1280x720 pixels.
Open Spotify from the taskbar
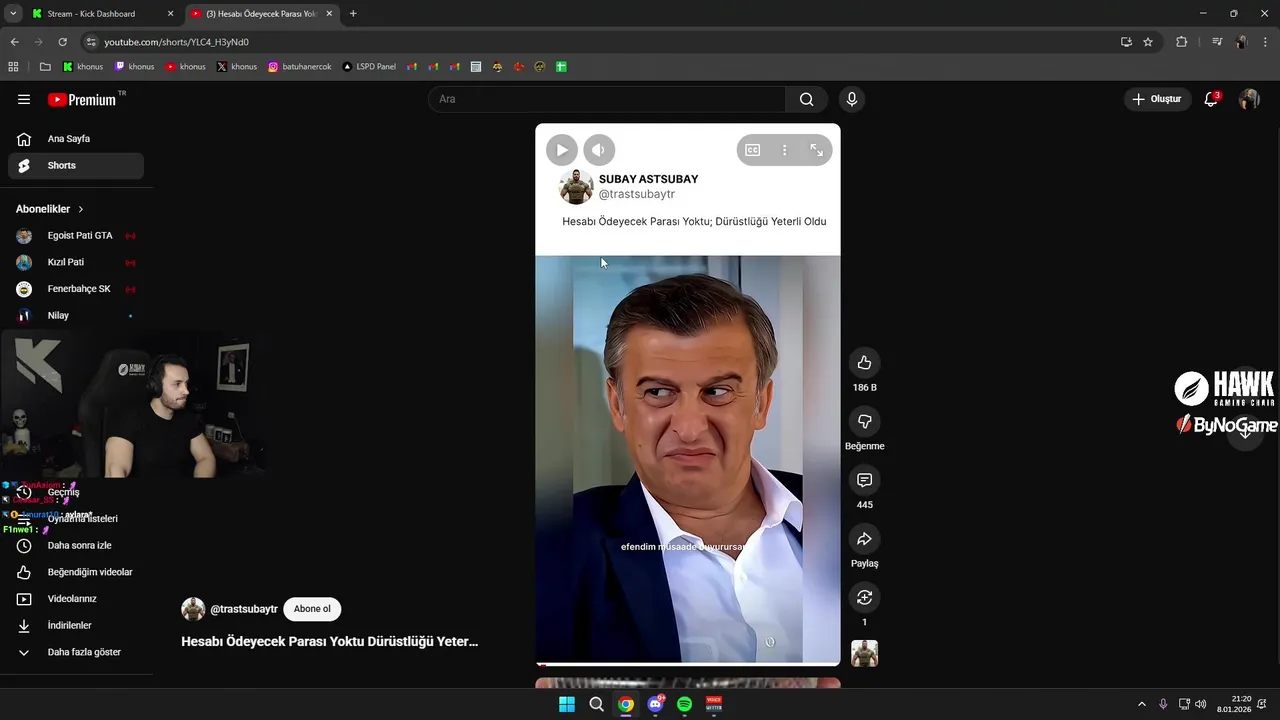click(684, 704)
